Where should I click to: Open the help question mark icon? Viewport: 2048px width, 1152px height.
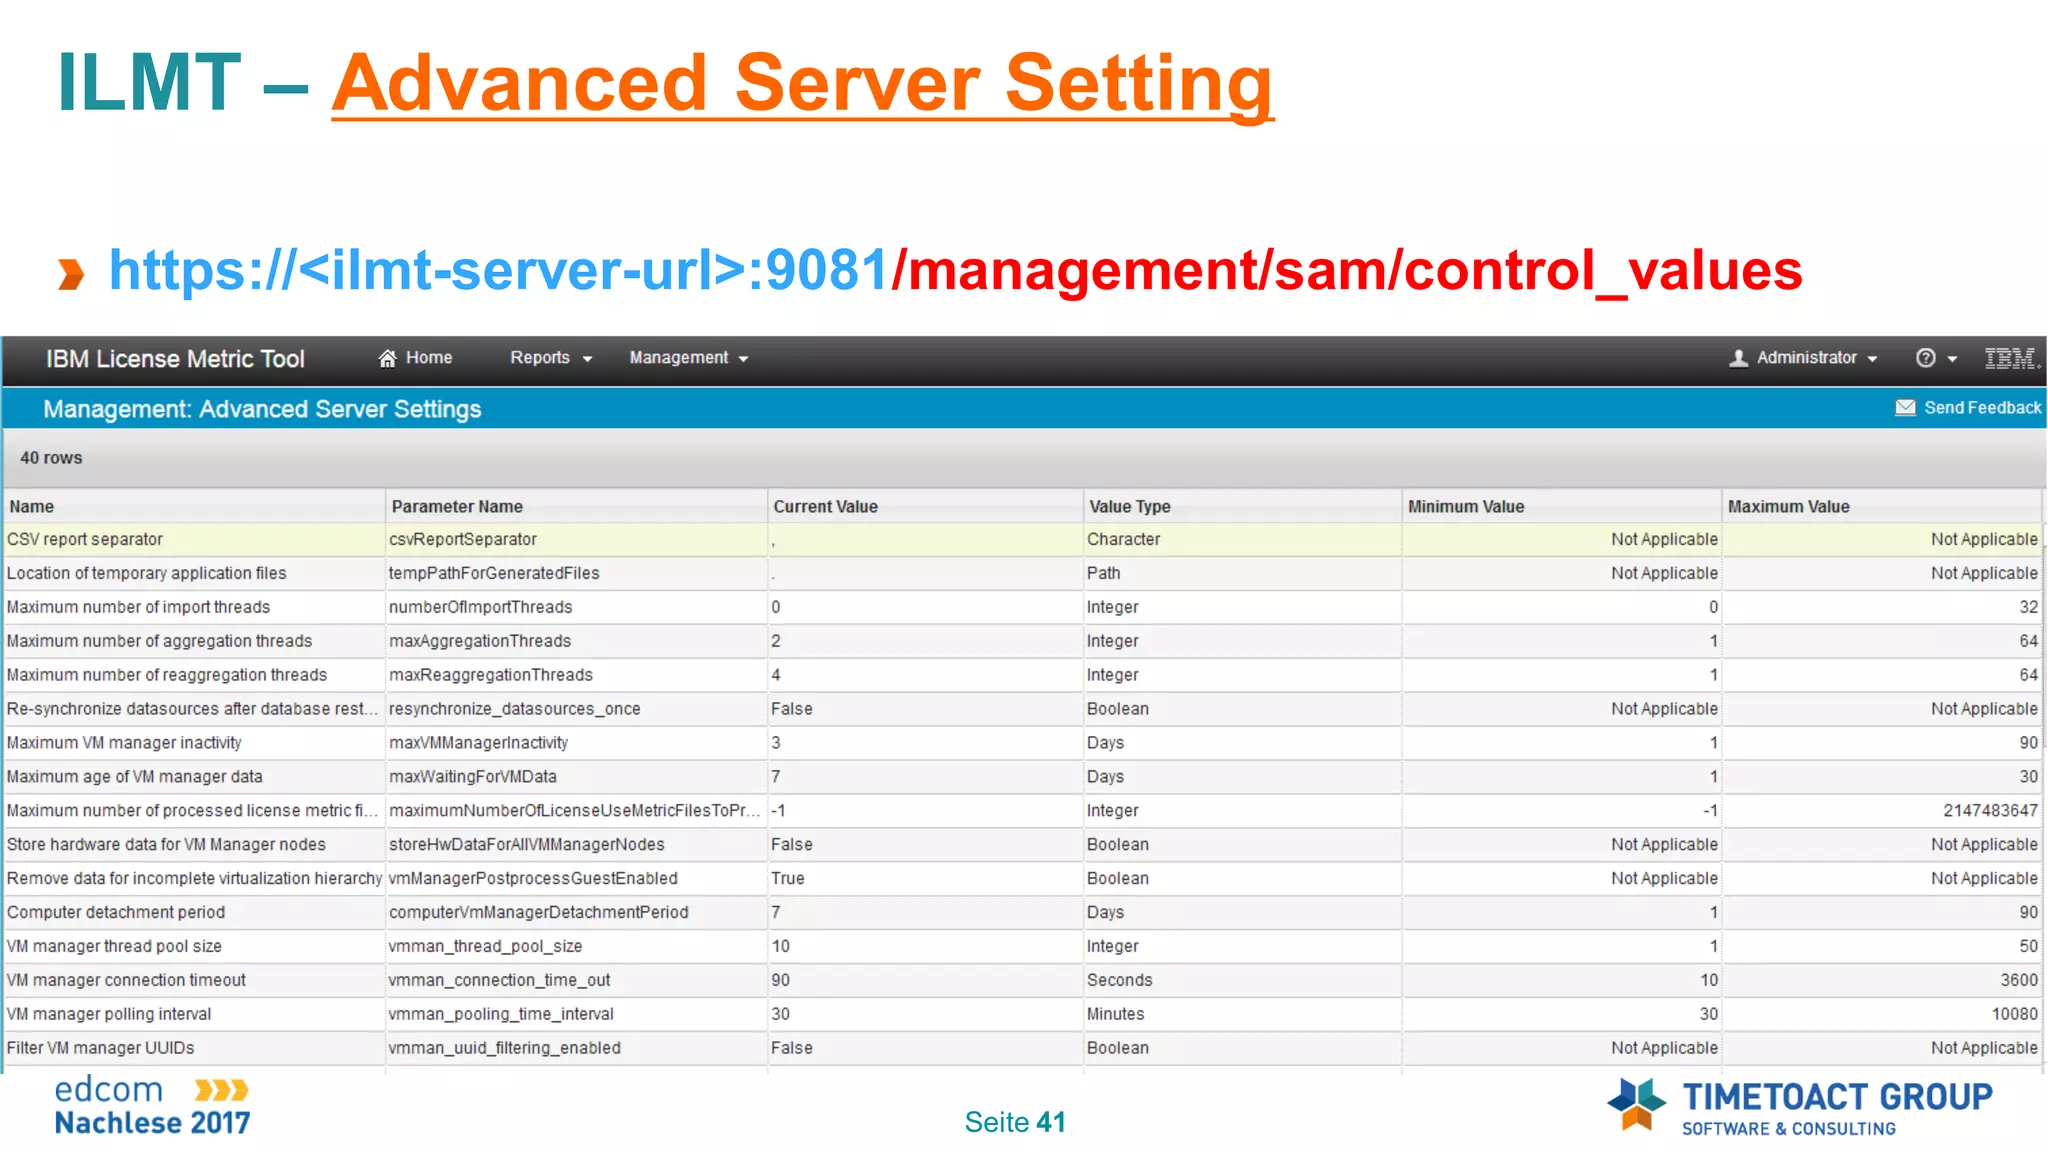[x=1925, y=358]
